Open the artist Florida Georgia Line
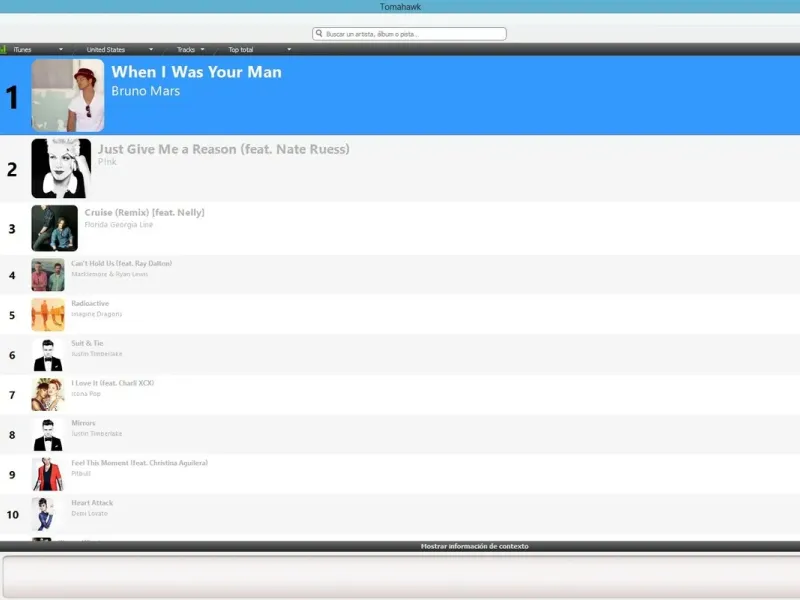800x600 pixels. click(118, 224)
